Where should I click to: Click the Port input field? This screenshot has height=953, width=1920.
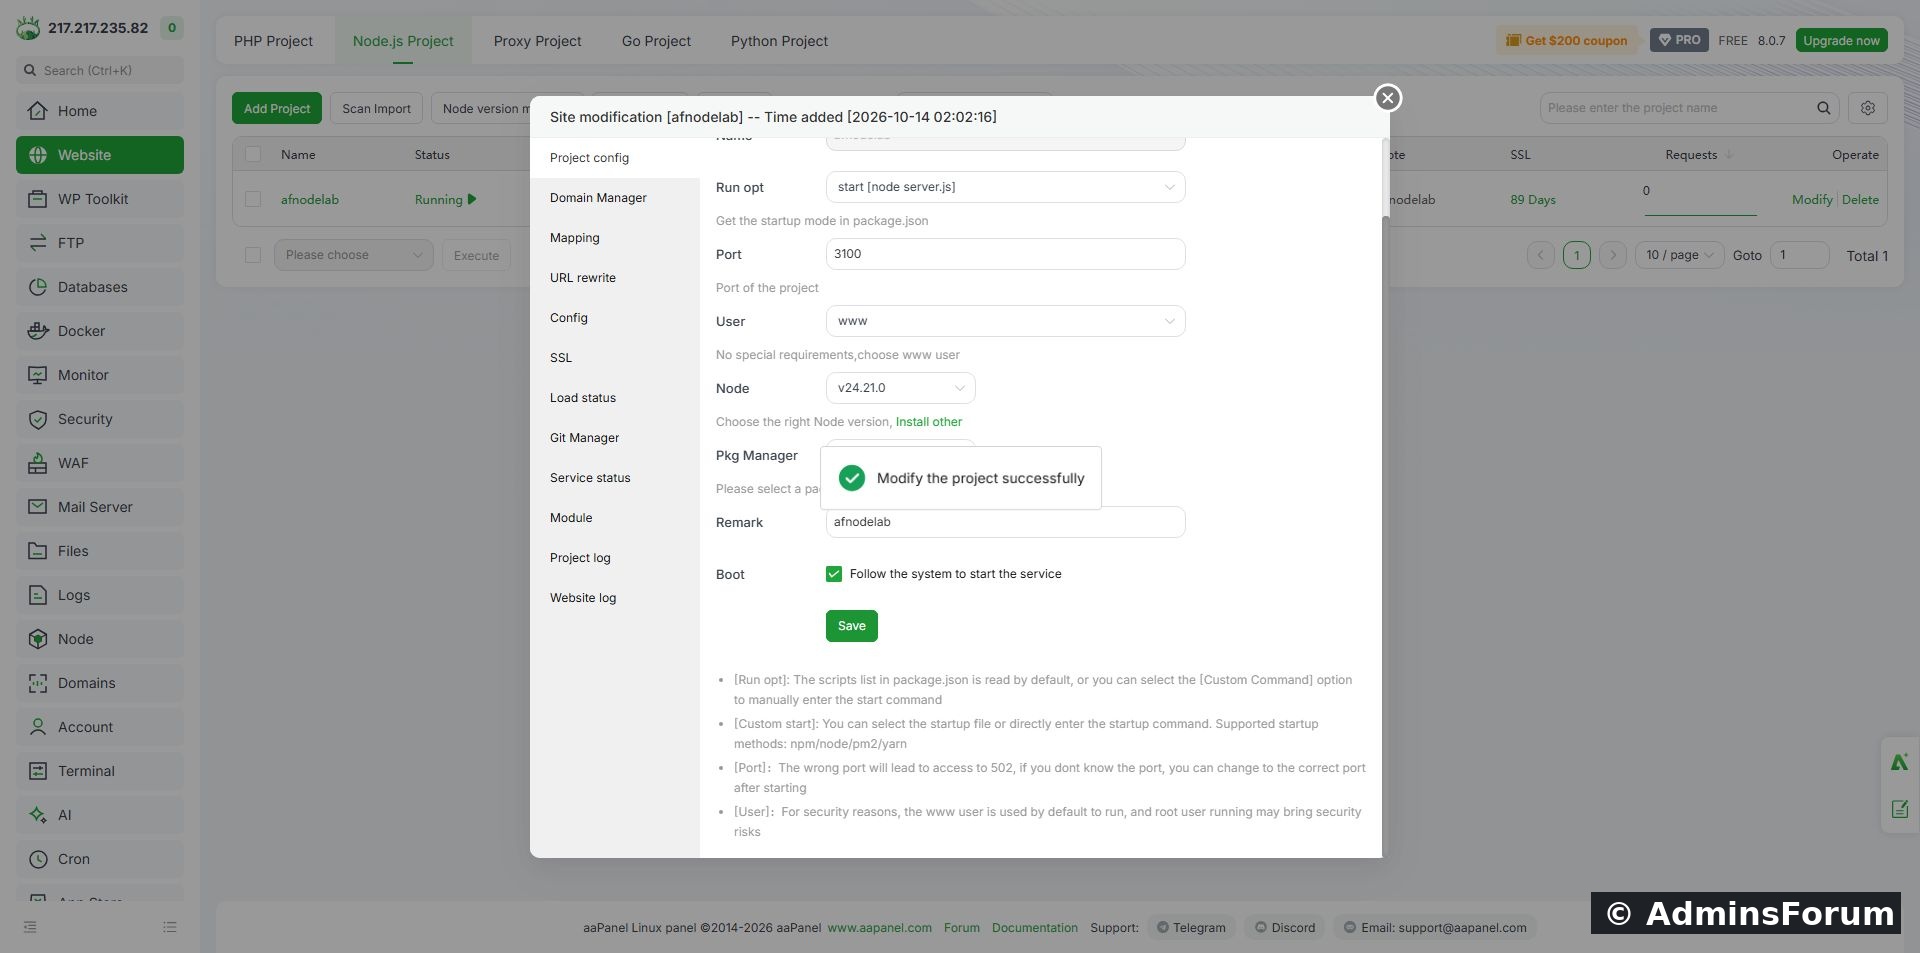pyautogui.click(x=1005, y=254)
